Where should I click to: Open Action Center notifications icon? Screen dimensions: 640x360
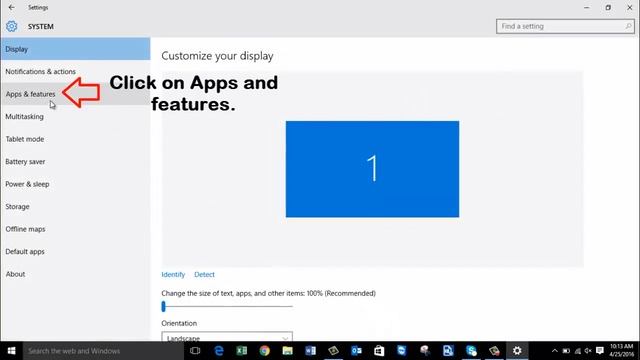600,351
